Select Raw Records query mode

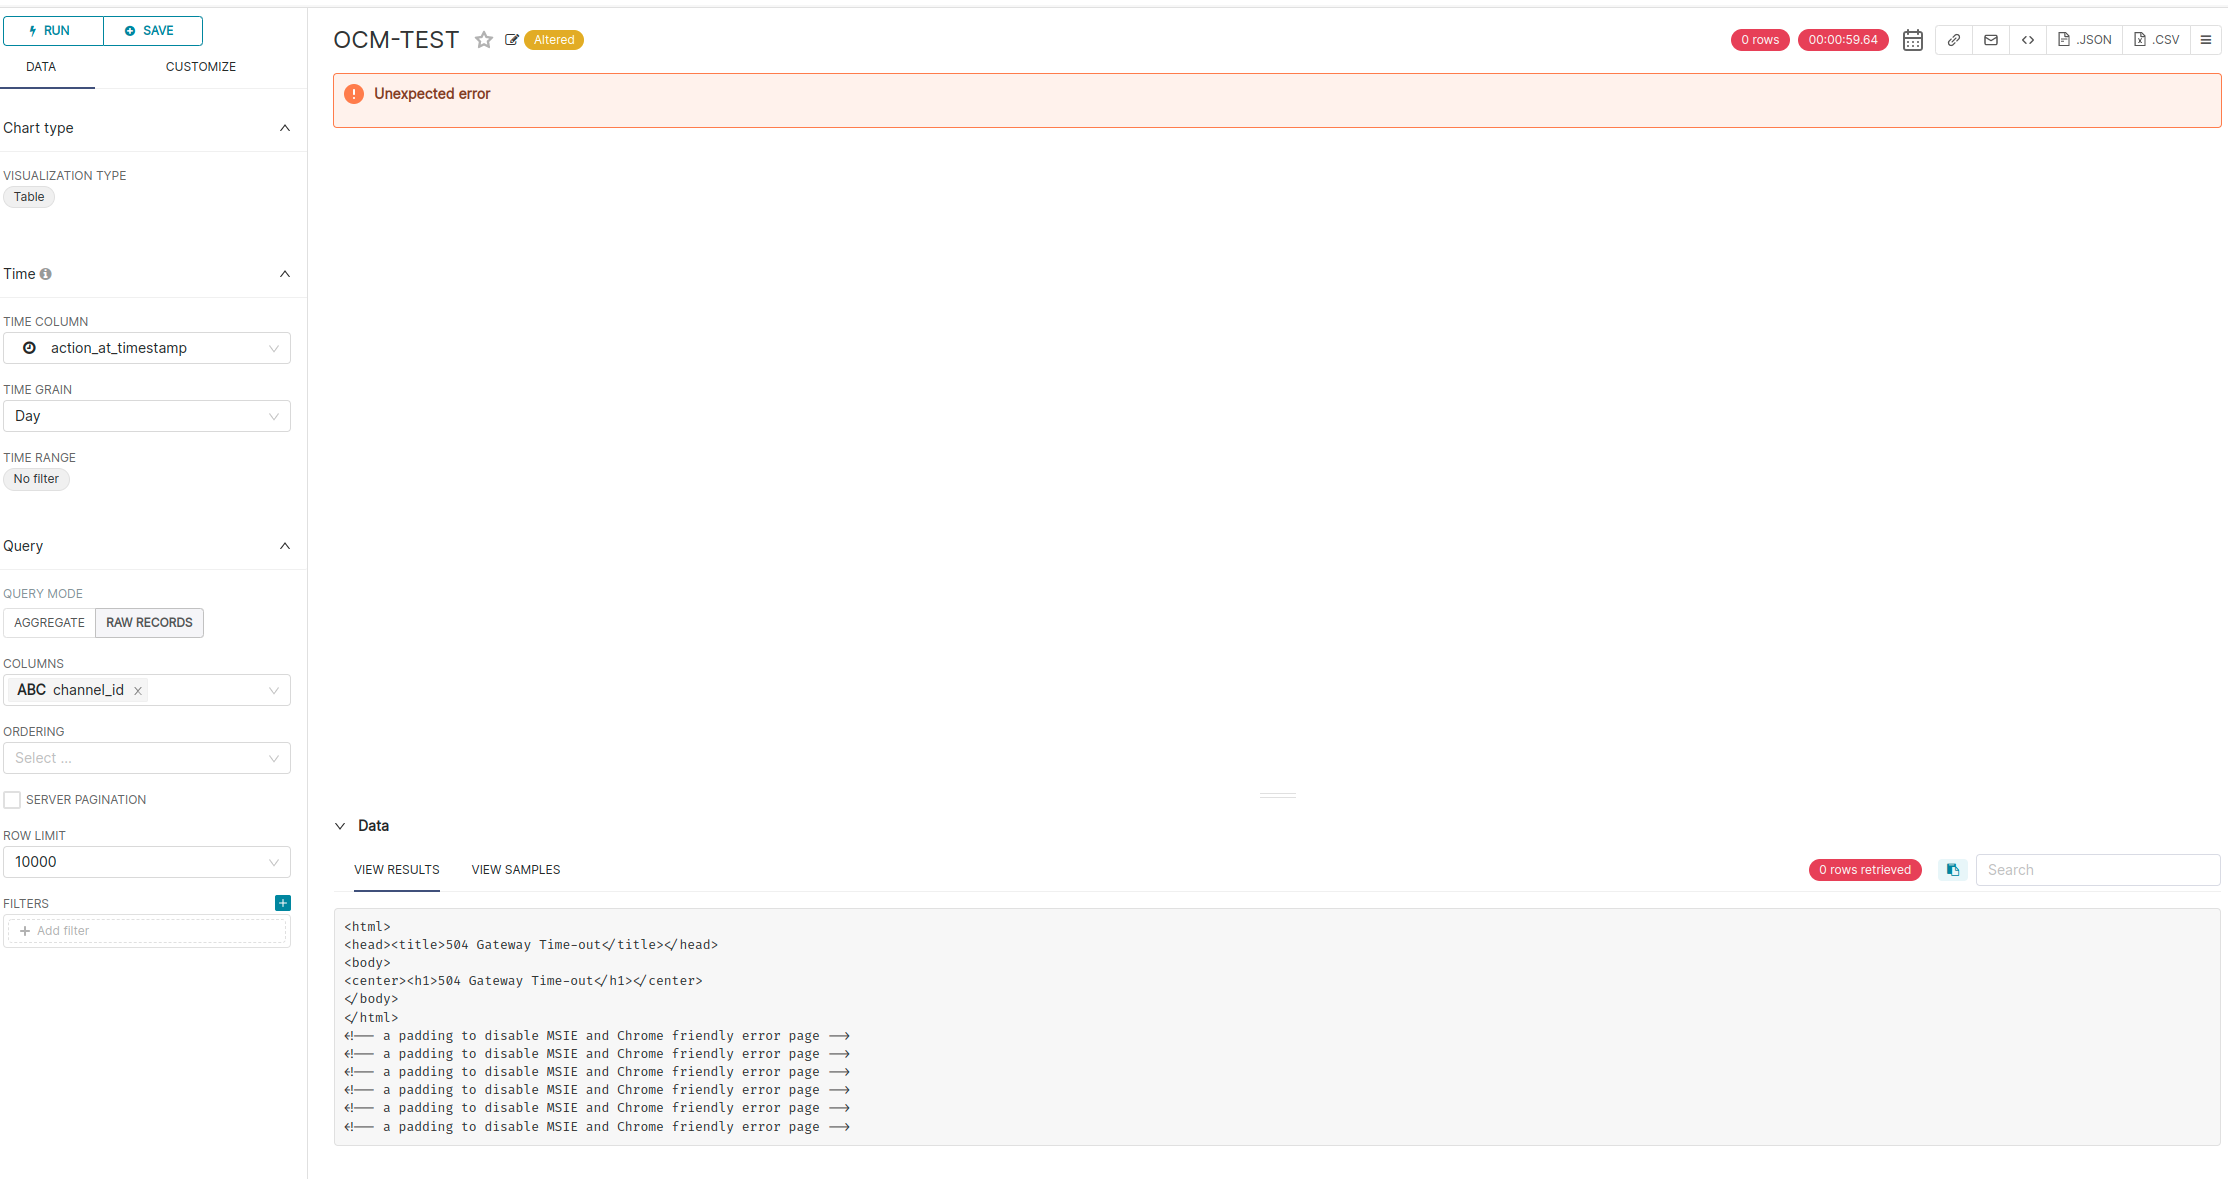point(149,622)
